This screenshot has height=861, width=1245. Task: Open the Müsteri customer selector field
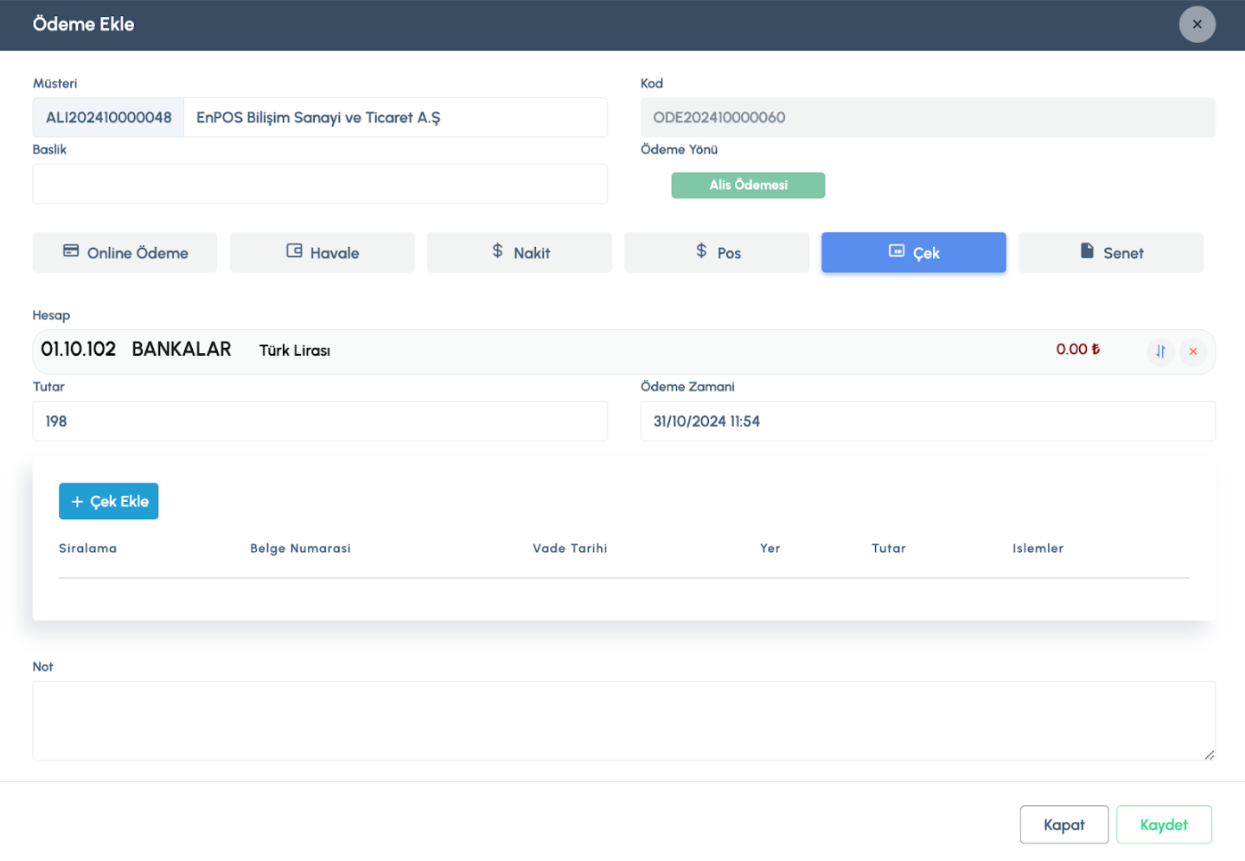tap(395, 117)
